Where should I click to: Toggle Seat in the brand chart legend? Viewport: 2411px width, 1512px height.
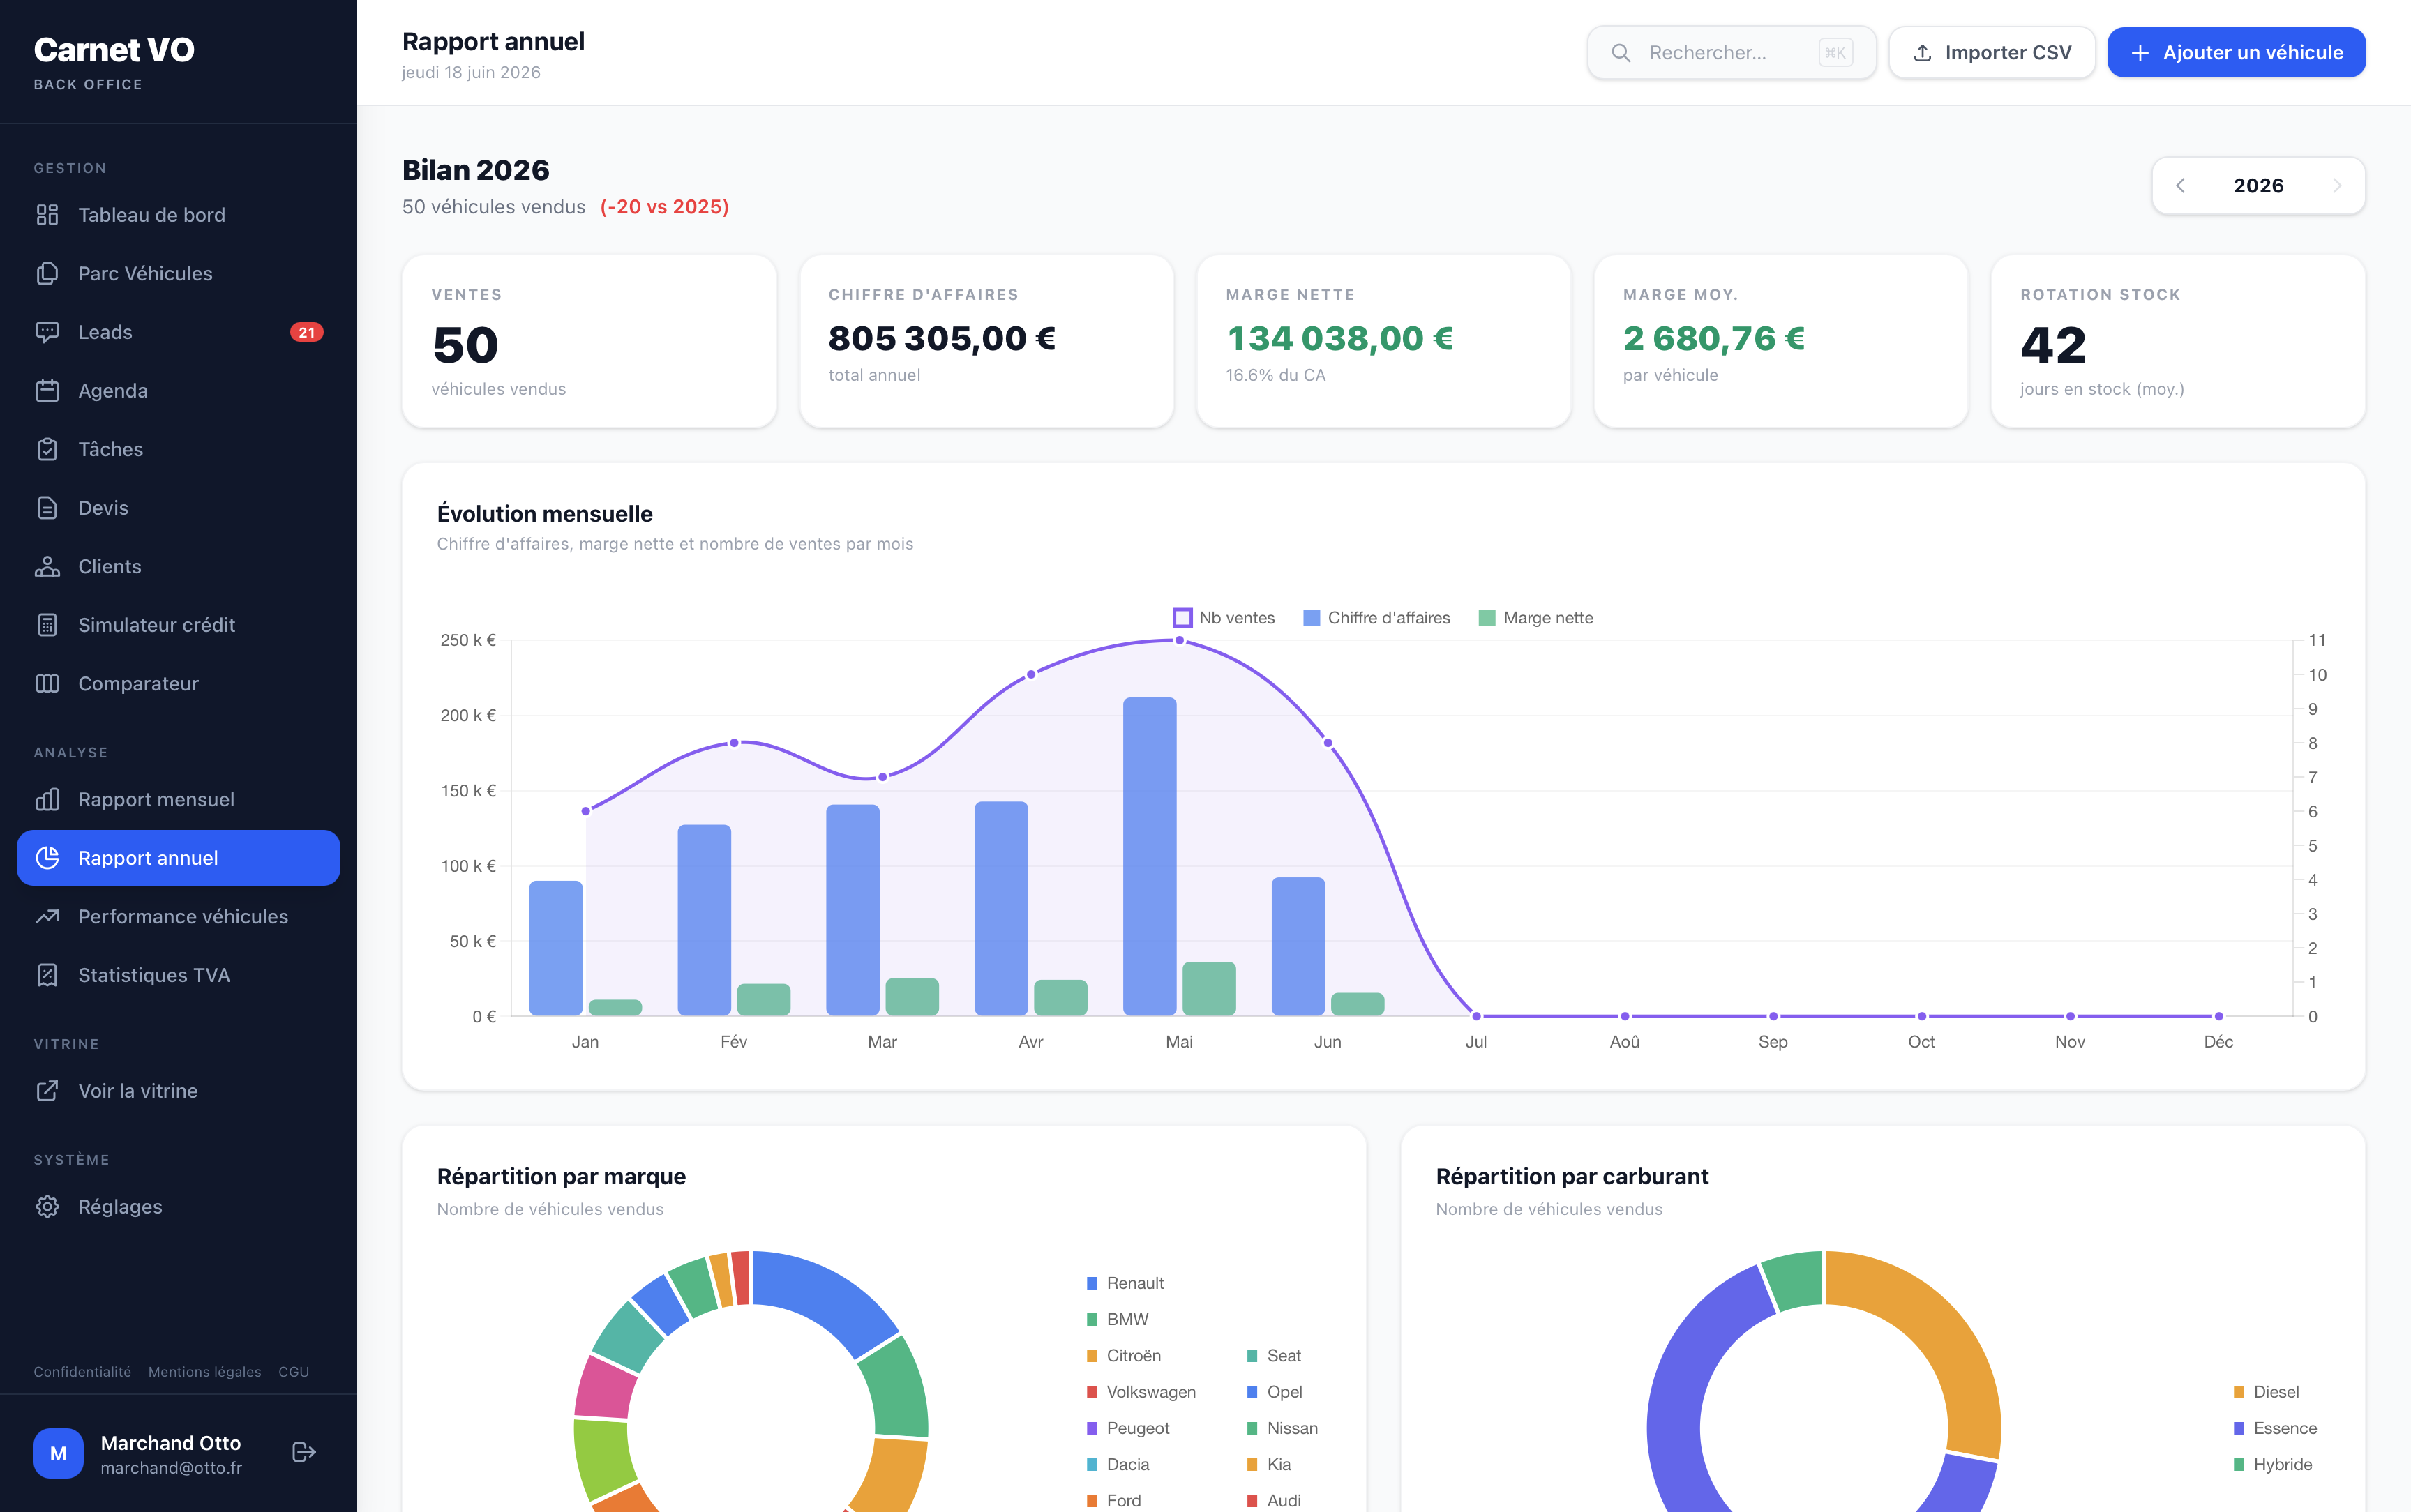[x=1274, y=1356]
